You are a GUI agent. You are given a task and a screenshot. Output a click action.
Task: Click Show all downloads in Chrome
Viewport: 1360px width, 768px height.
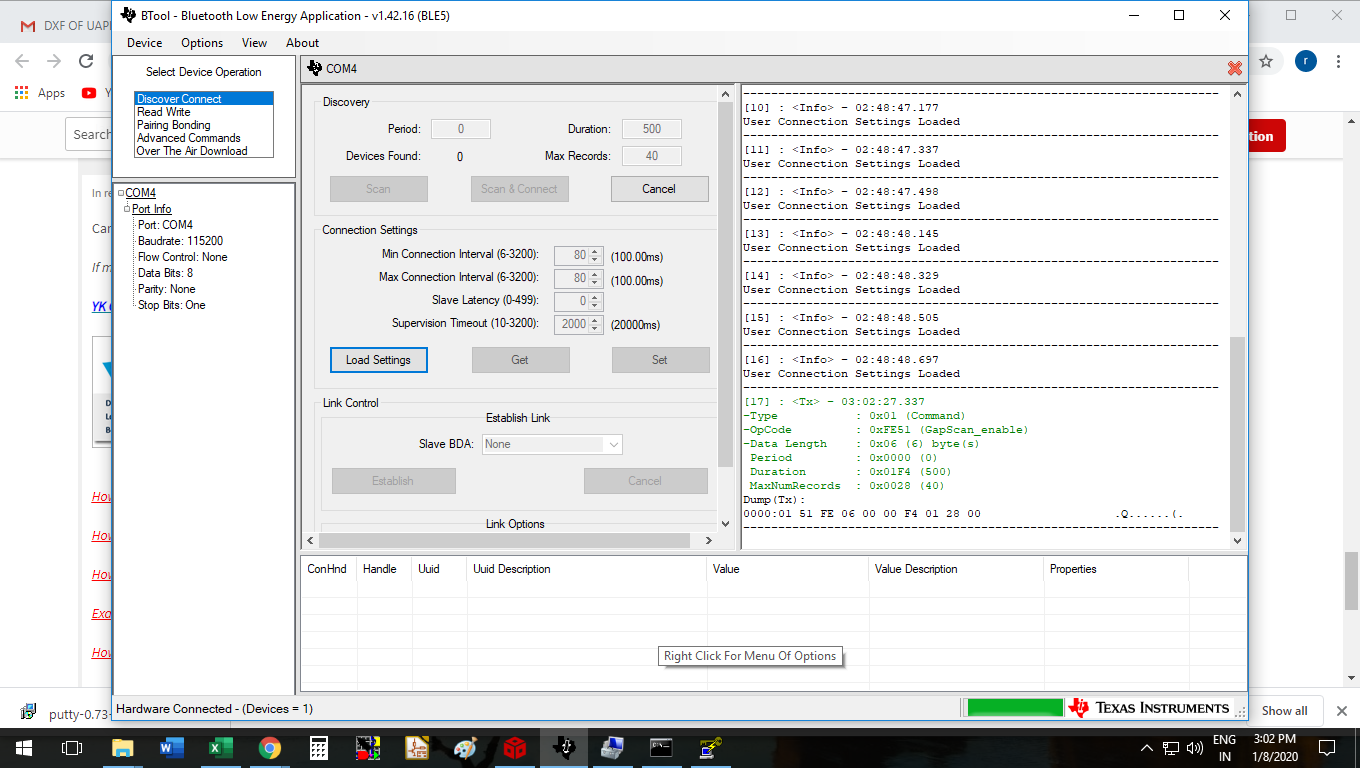tap(1285, 711)
